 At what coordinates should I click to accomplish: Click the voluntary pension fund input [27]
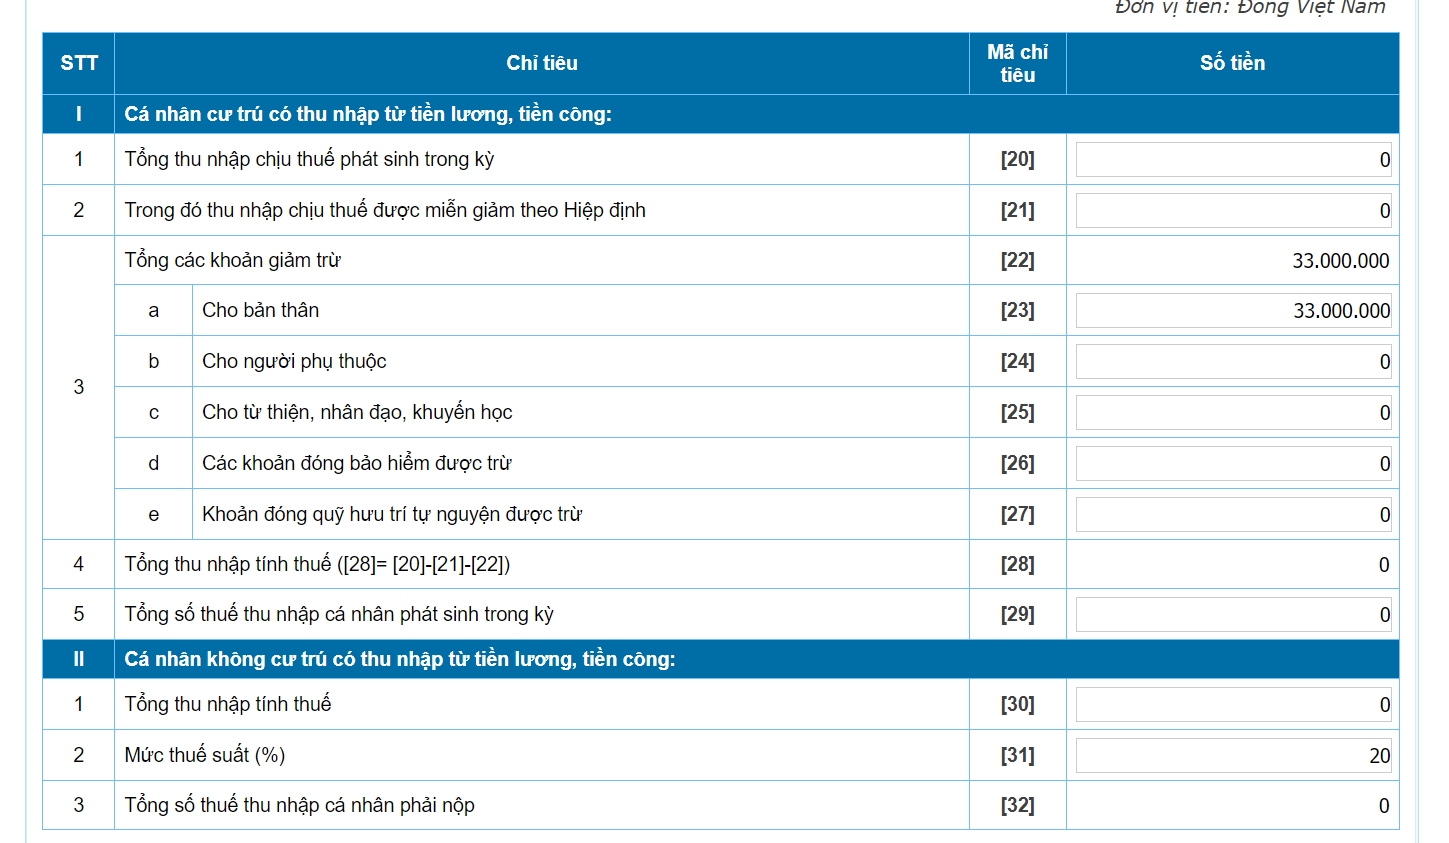(1232, 515)
